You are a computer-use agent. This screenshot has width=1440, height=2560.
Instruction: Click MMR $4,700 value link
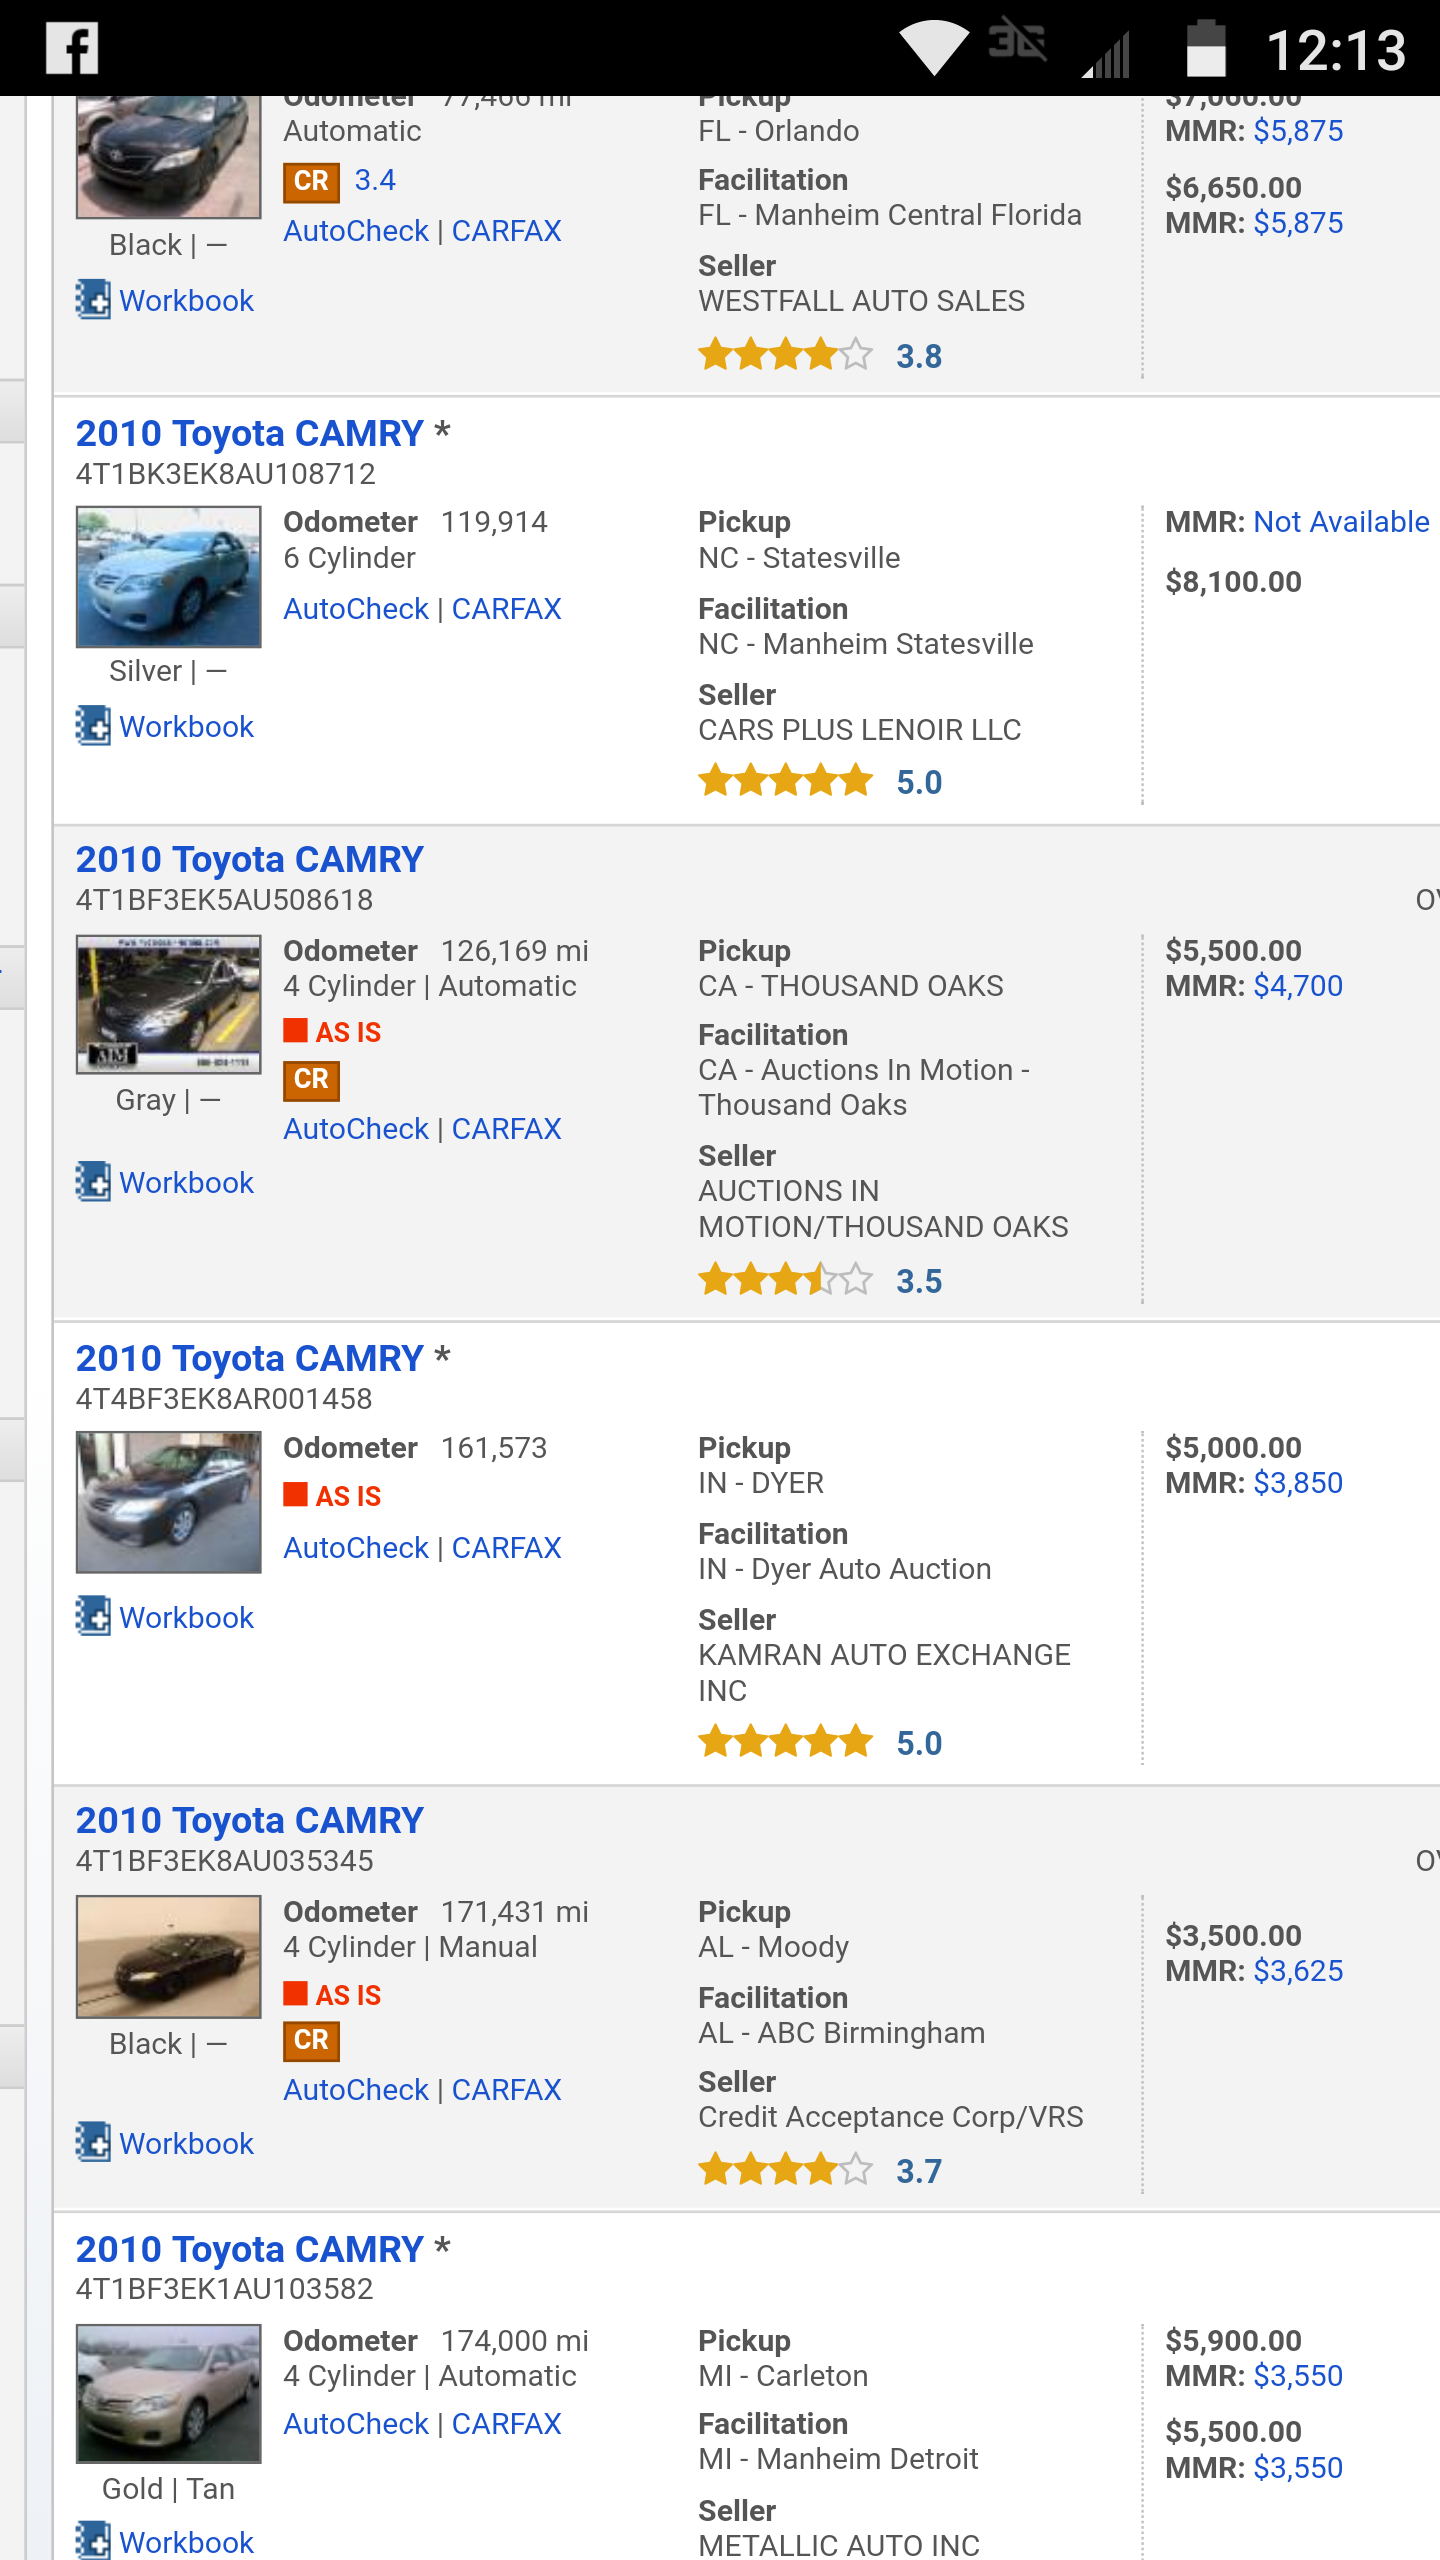[x=1298, y=986]
